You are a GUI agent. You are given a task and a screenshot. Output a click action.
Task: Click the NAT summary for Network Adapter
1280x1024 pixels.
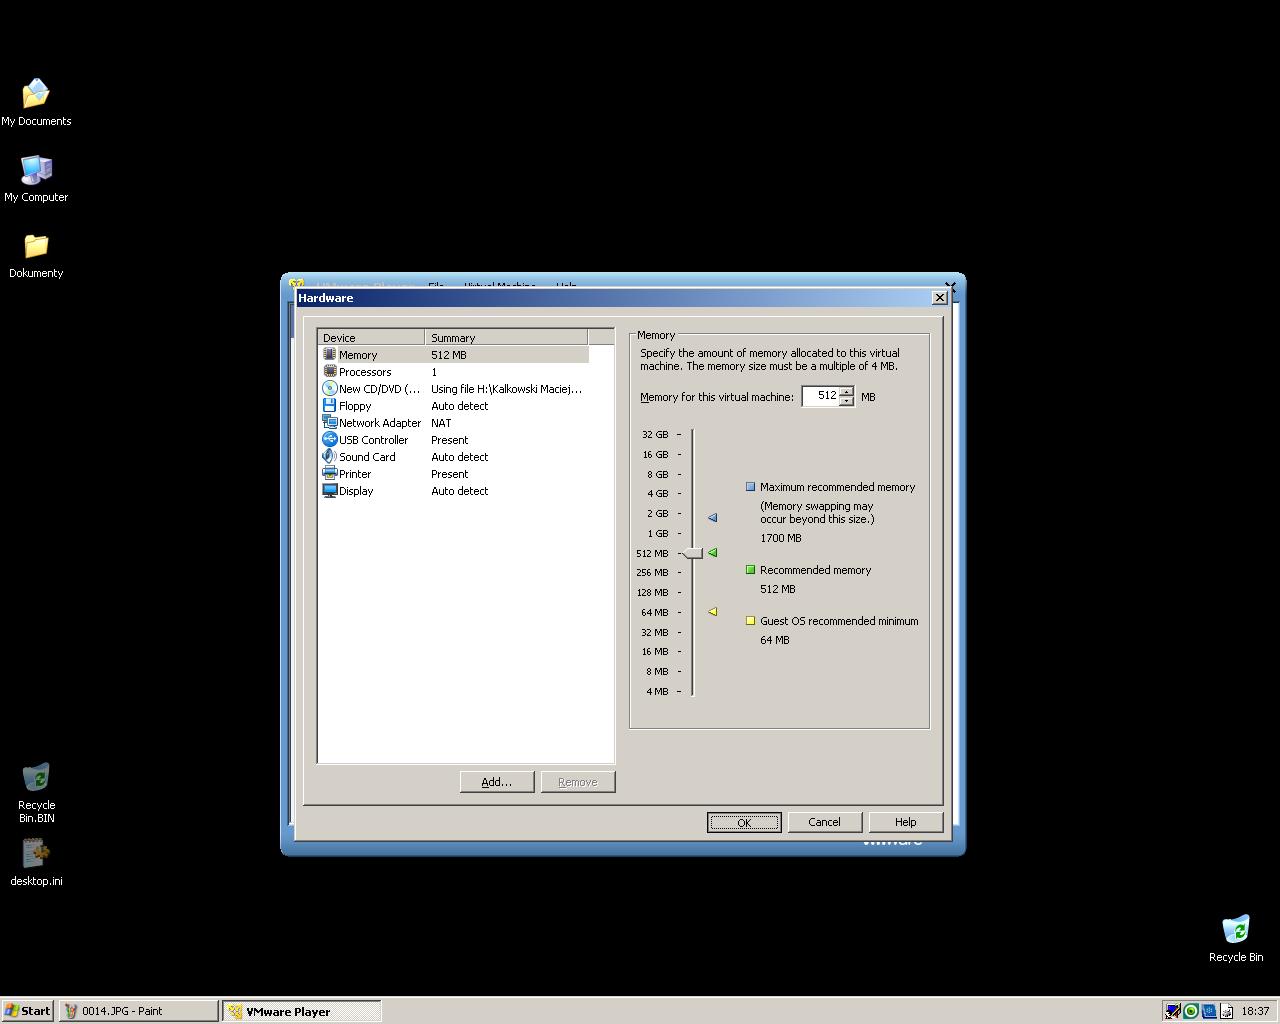point(441,423)
